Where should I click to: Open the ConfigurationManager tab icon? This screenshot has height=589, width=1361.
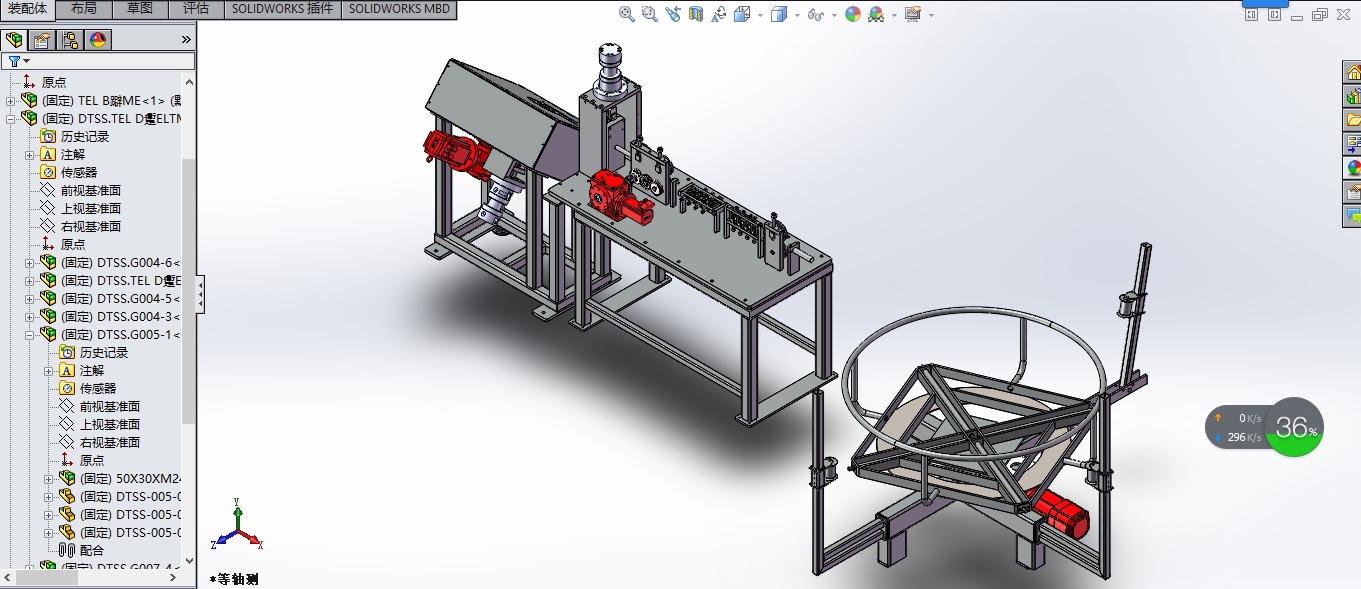[70, 40]
